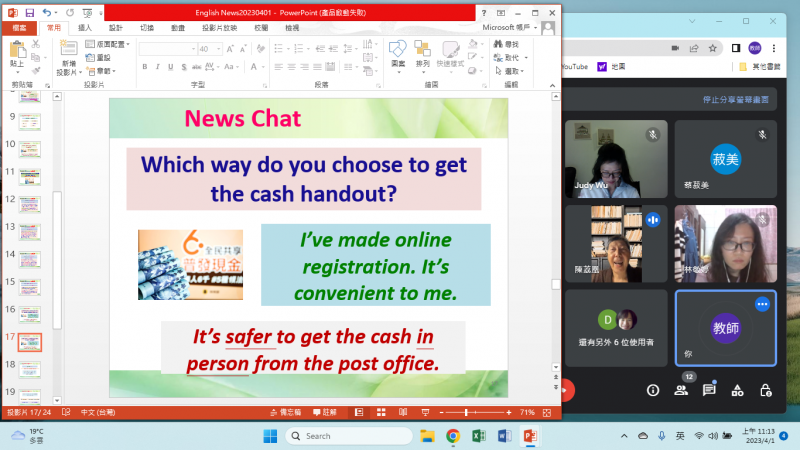Toggle the Notes pane in status bar
The width and height of the screenshot is (800, 450).
tap(285, 412)
